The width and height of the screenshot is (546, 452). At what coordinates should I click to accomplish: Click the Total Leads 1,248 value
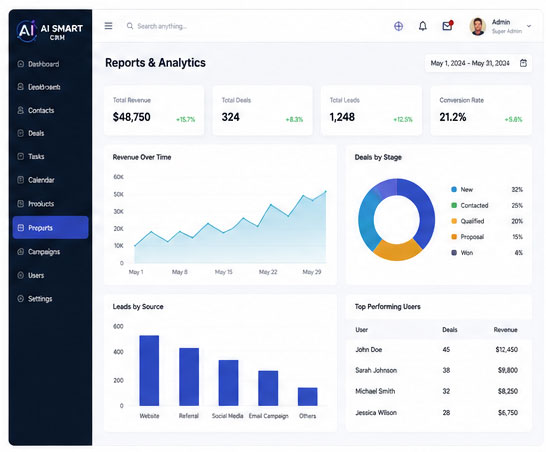point(342,117)
